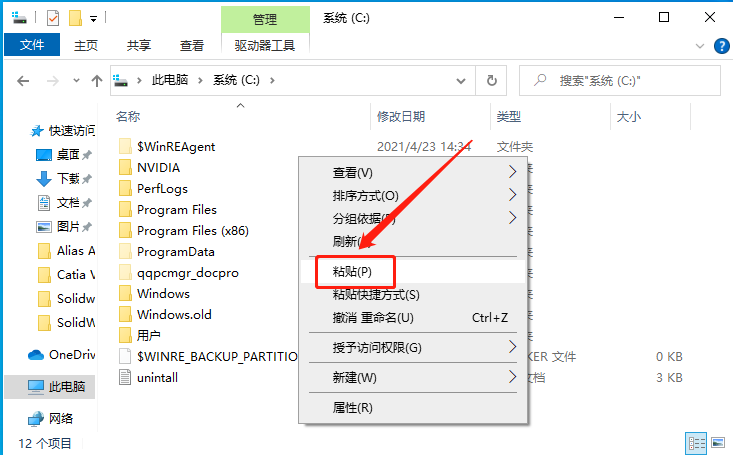Choose 撤消 重命名(U) from the context menu
This screenshot has height=455, width=733.
pos(413,318)
